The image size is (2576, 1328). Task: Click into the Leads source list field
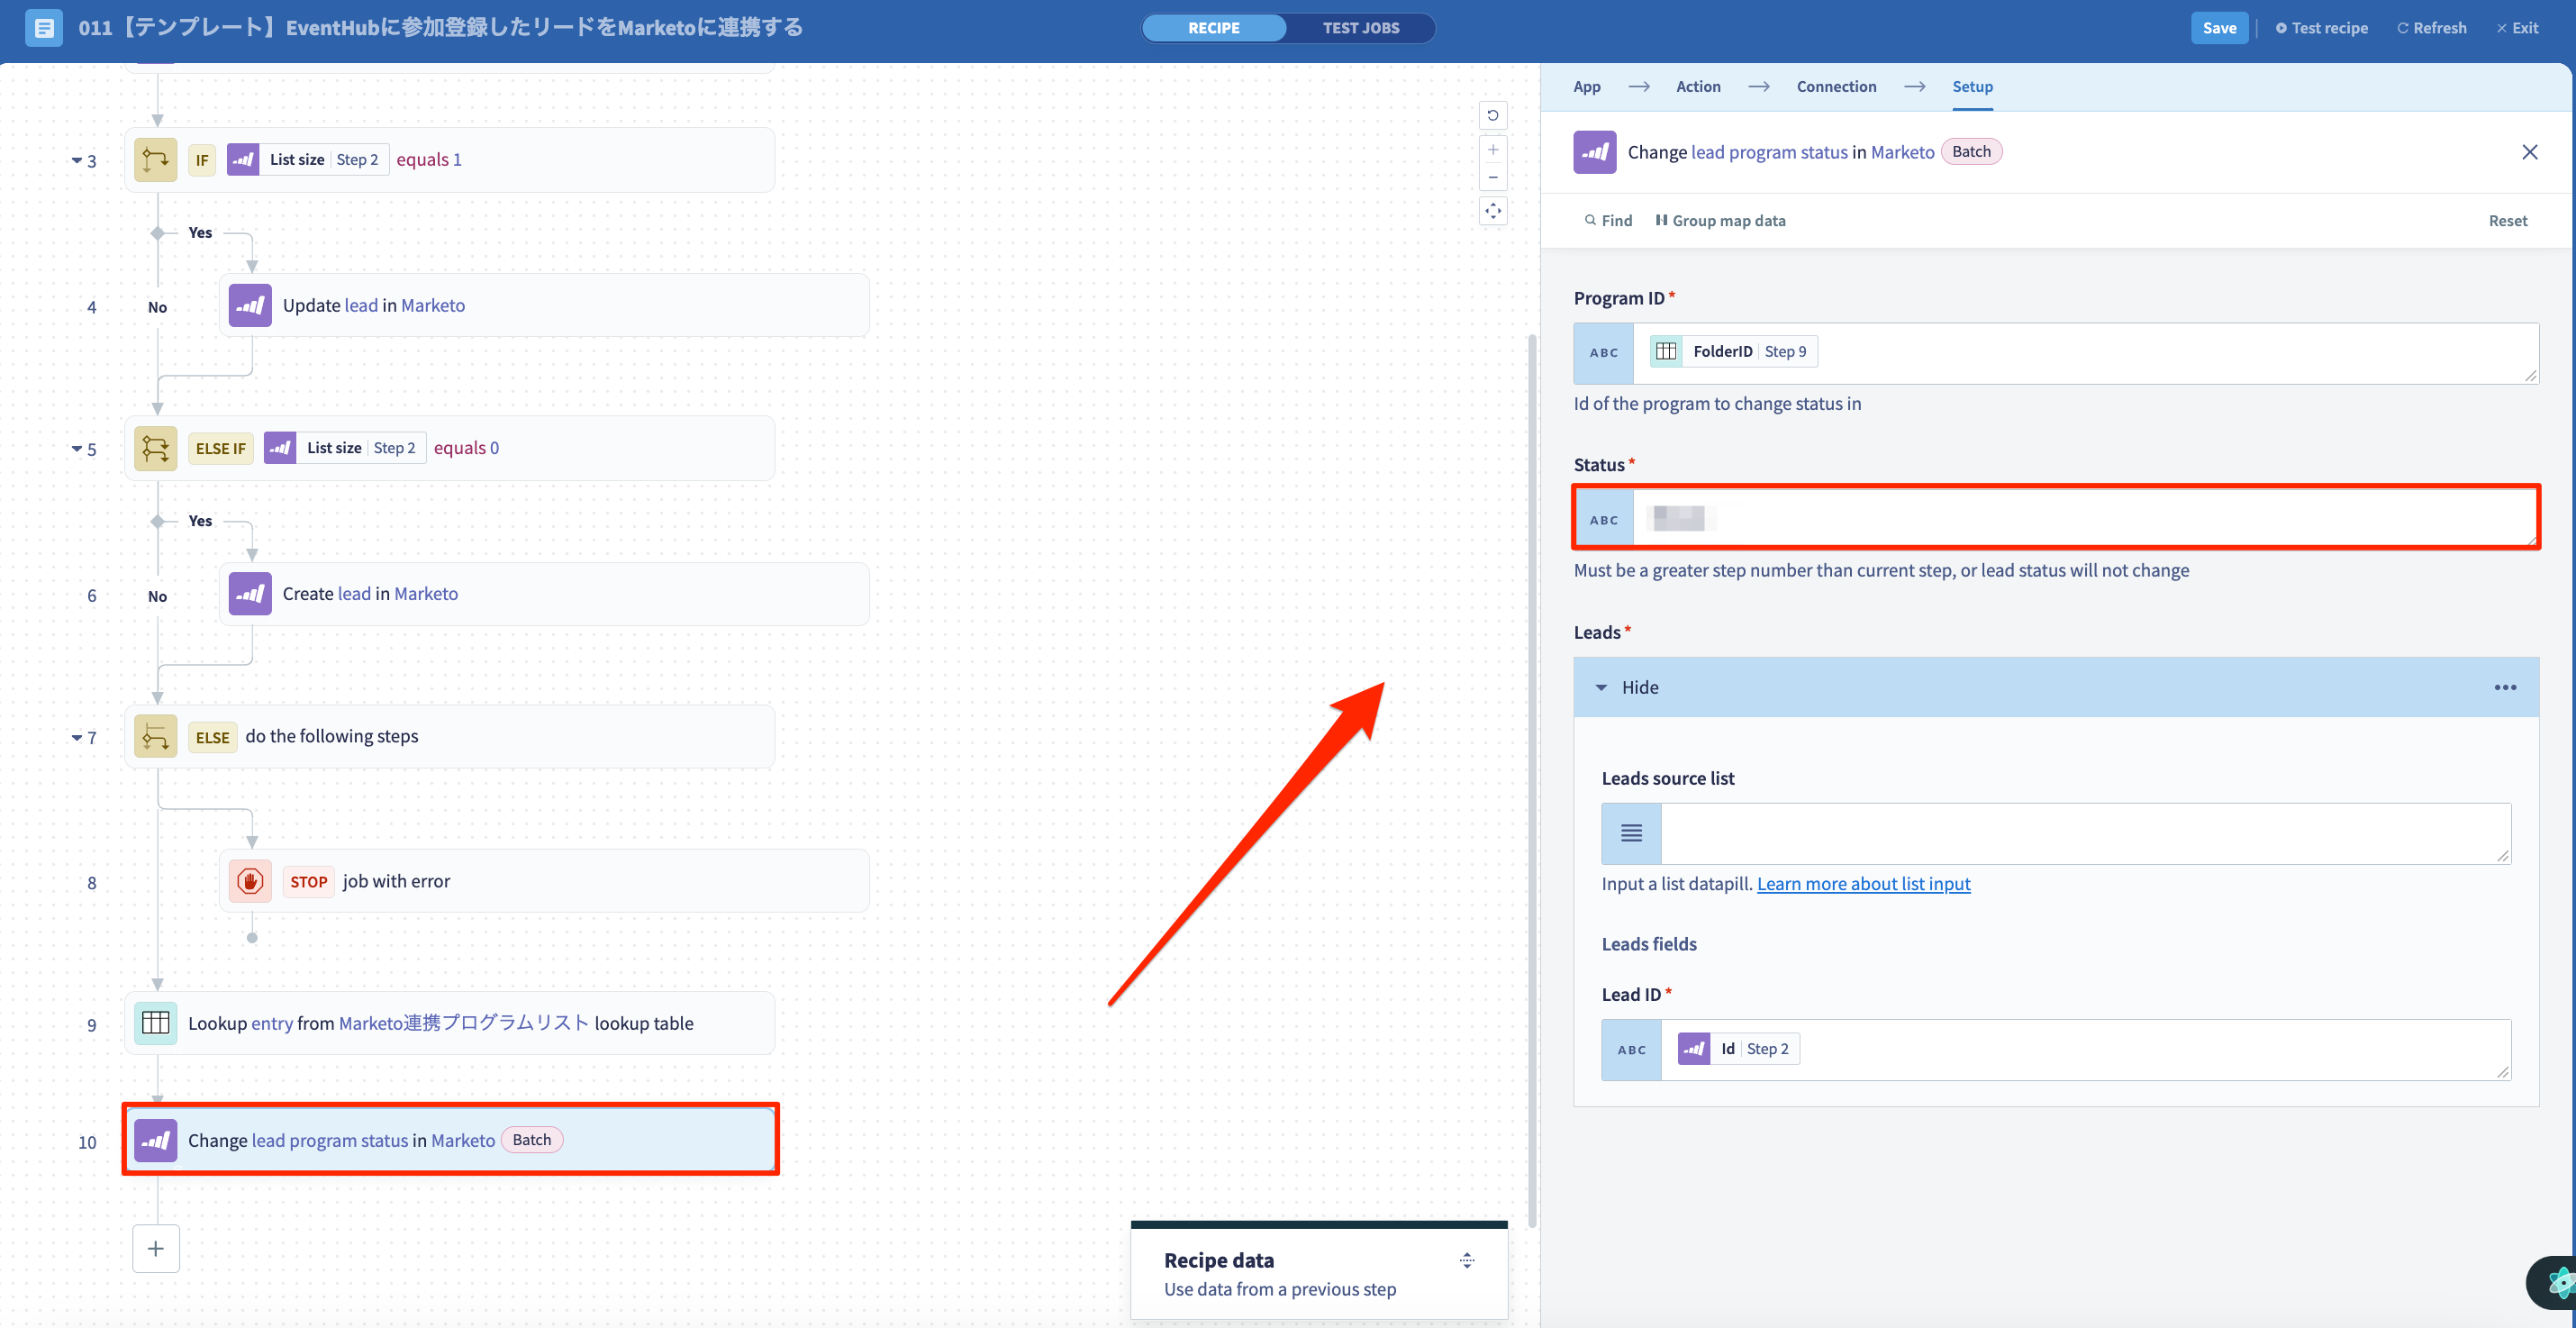2085,833
